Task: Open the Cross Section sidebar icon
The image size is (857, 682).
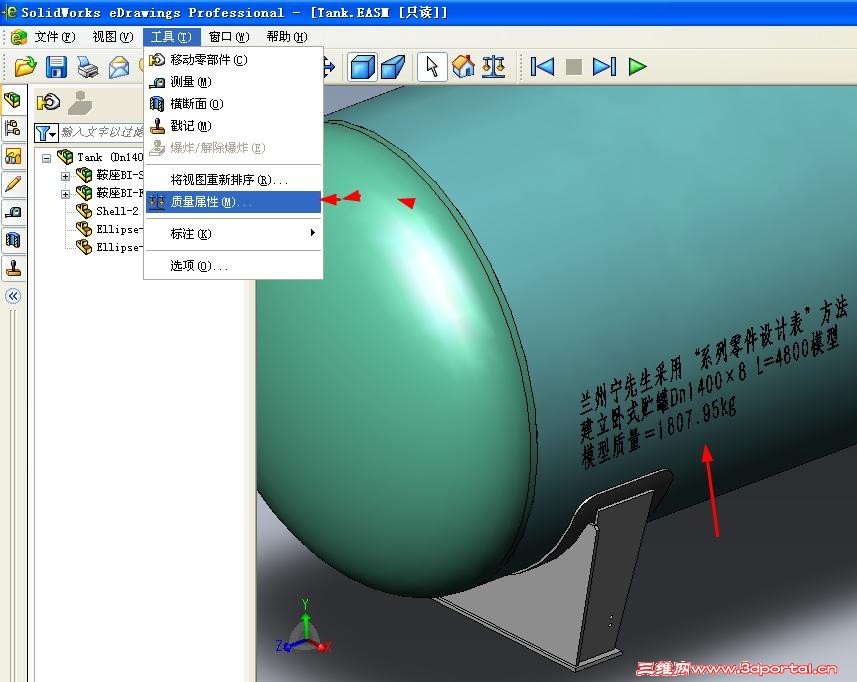Action: [x=13, y=240]
